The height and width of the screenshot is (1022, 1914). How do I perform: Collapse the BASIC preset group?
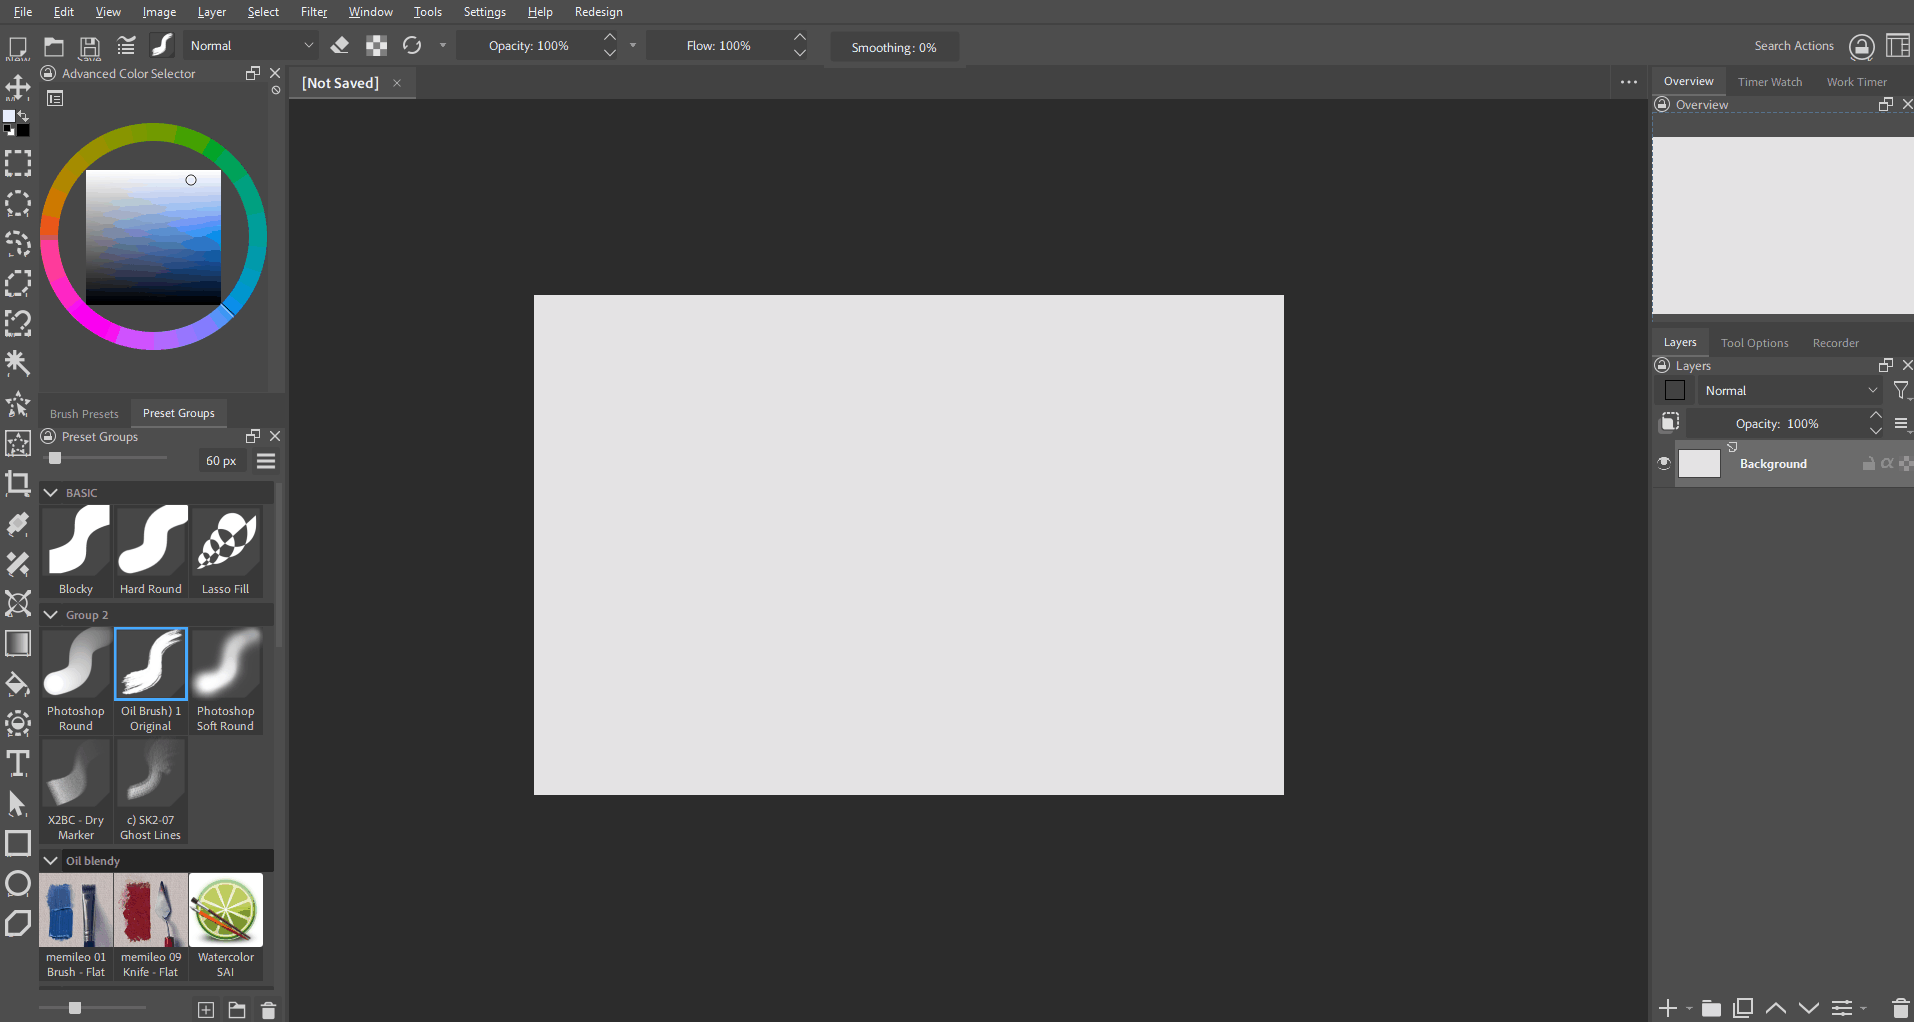click(51, 493)
